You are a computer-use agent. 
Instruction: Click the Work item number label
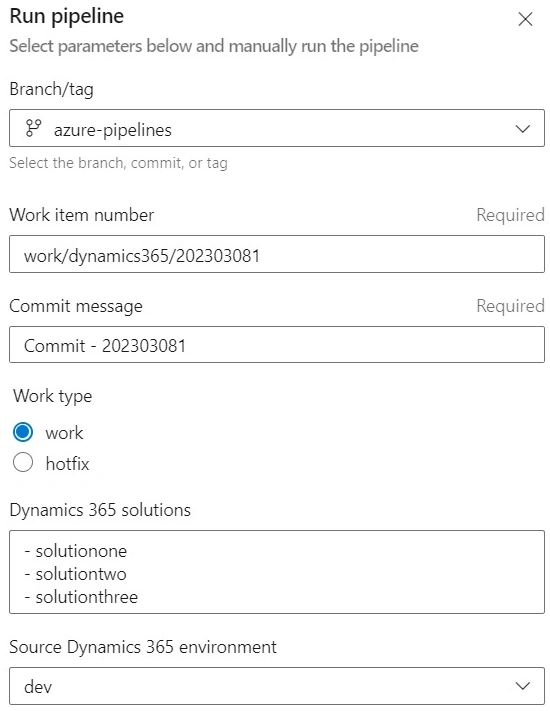82,215
